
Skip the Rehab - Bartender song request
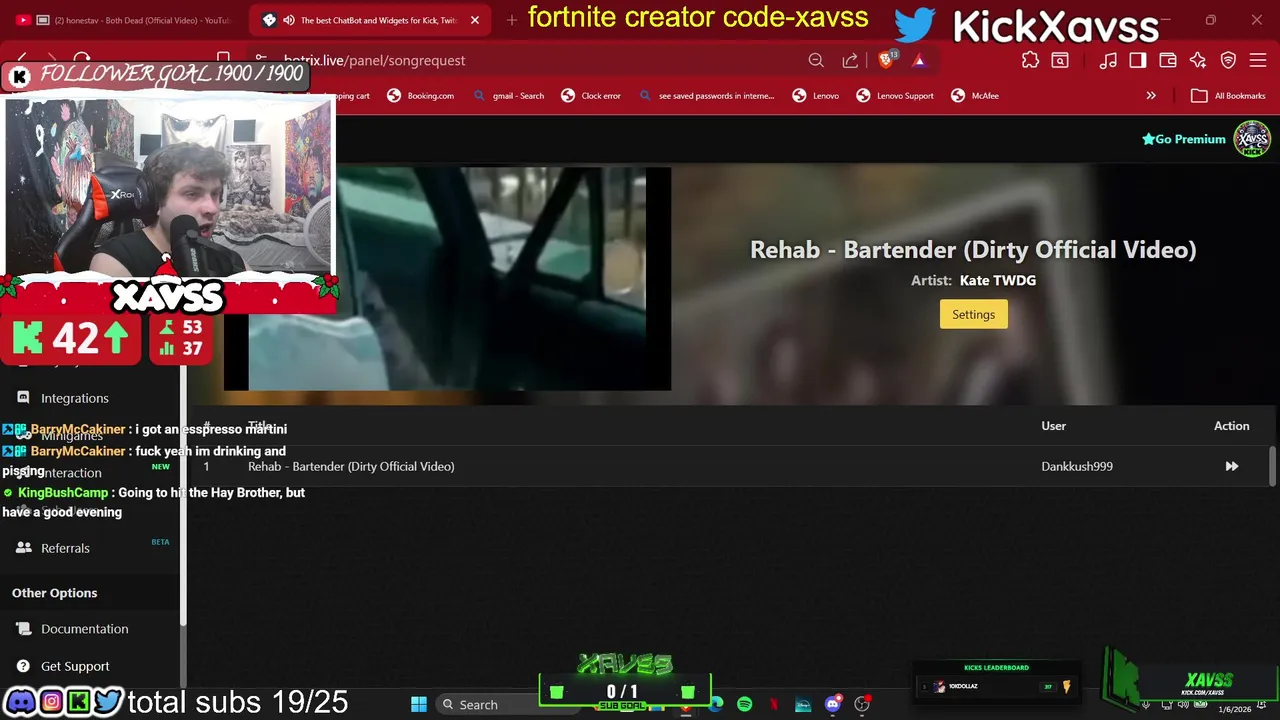pyautogui.click(x=1232, y=466)
